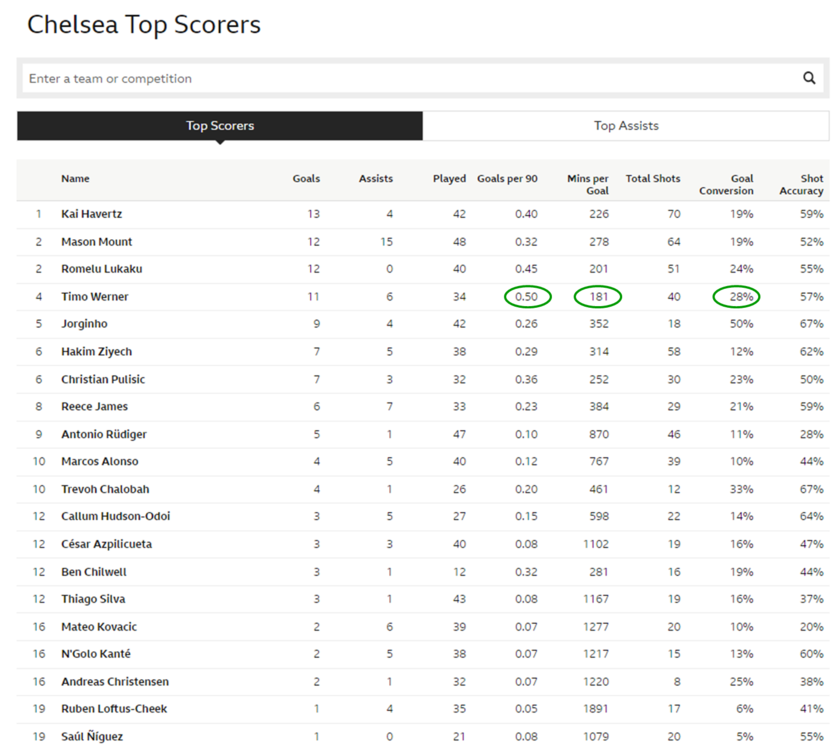Image resolution: width=834 pixels, height=750 pixels.
Task: Click Thiago Silva's 1167 mins per goal
Action: [596, 599]
